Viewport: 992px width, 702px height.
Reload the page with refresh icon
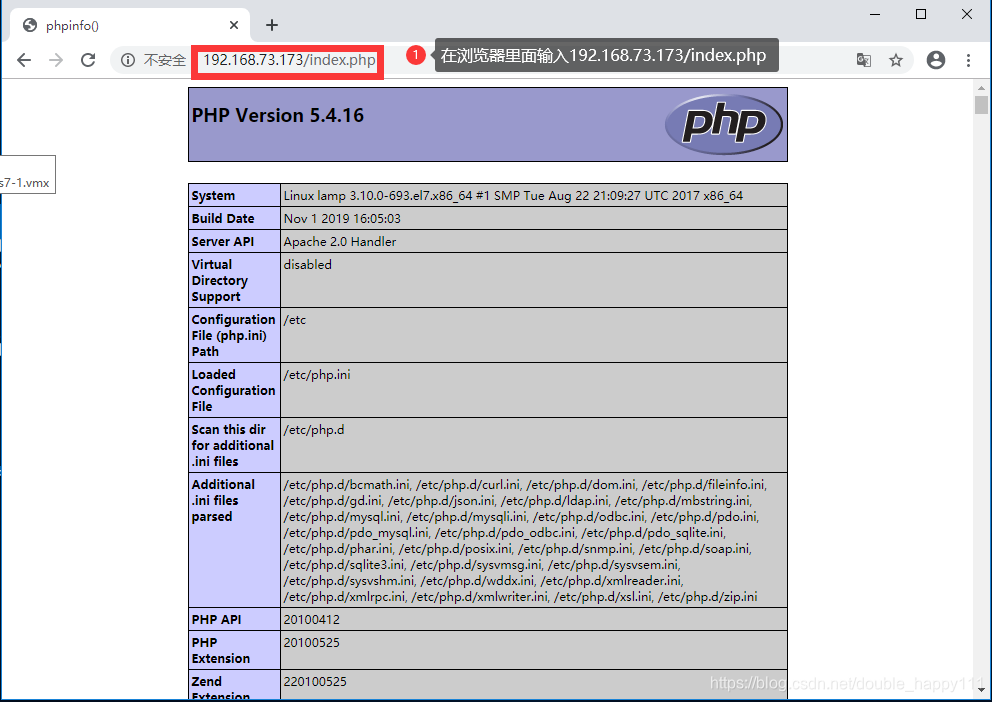[88, 60]
